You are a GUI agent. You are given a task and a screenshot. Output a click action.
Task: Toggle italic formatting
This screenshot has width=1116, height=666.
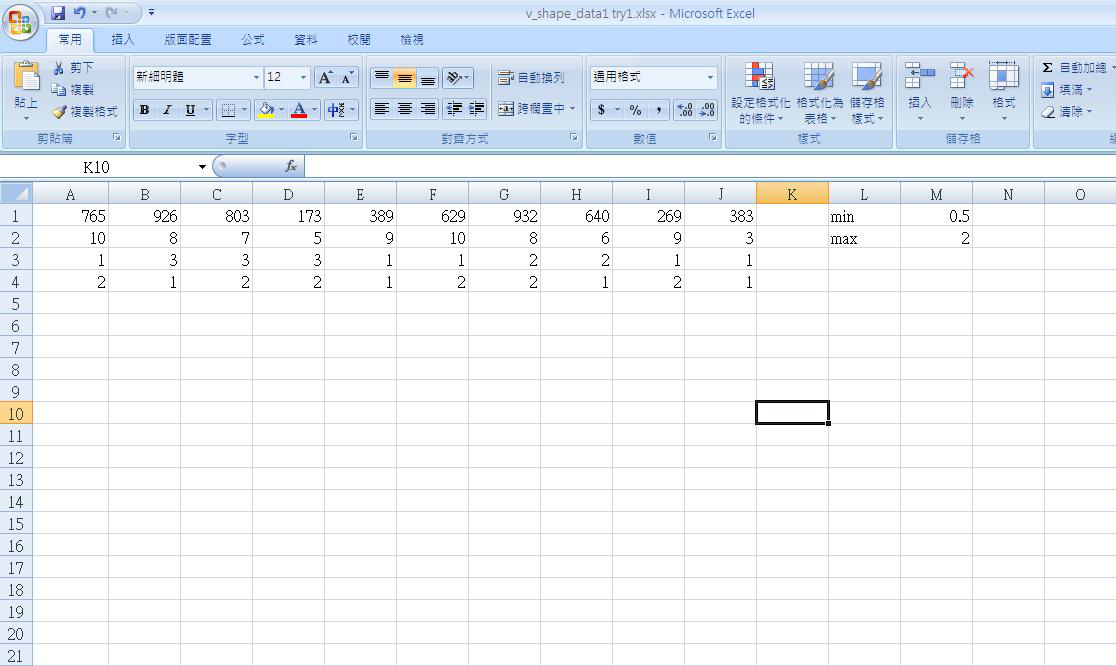(x=167, y=110)
